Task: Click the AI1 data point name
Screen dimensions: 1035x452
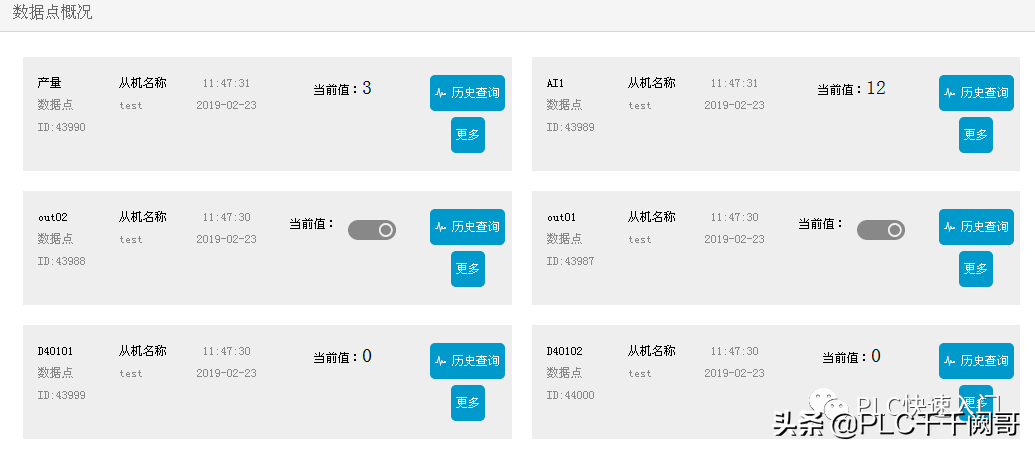Action: [x=556, y=83]
